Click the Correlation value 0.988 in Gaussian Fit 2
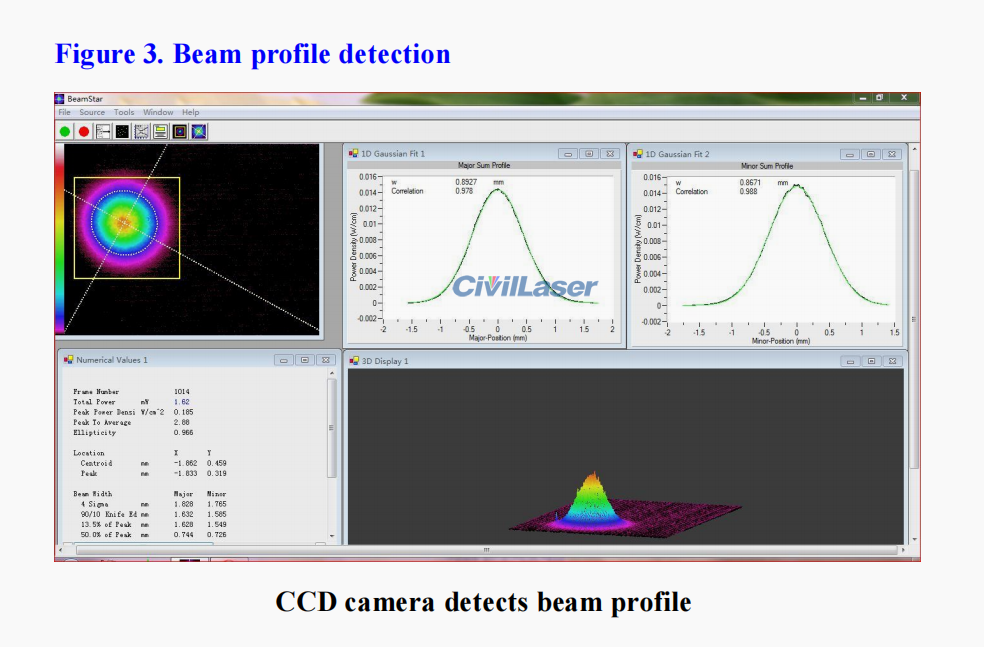Viewport: 984px width, 647px height. click(748, 191)
